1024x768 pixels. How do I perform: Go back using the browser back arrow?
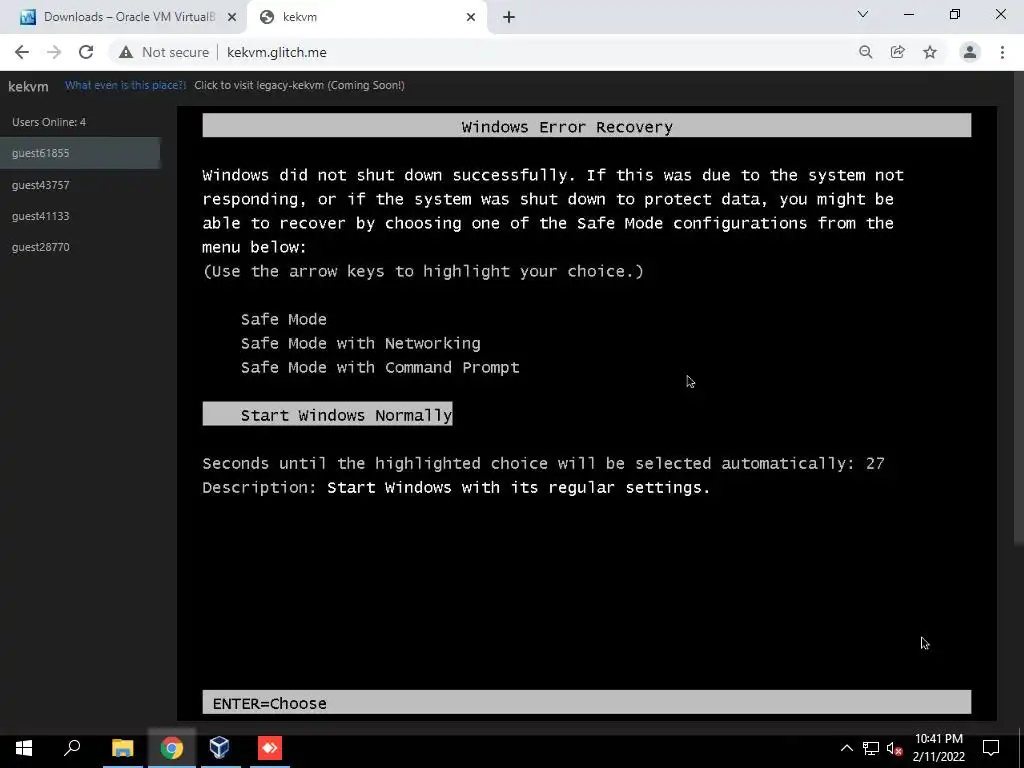[22, 52]
